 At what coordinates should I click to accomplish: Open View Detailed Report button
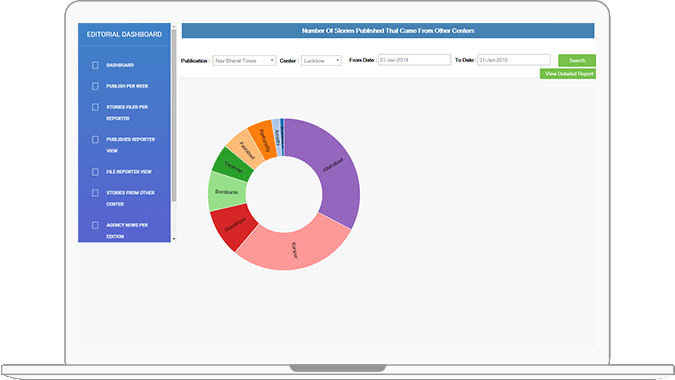568,74
